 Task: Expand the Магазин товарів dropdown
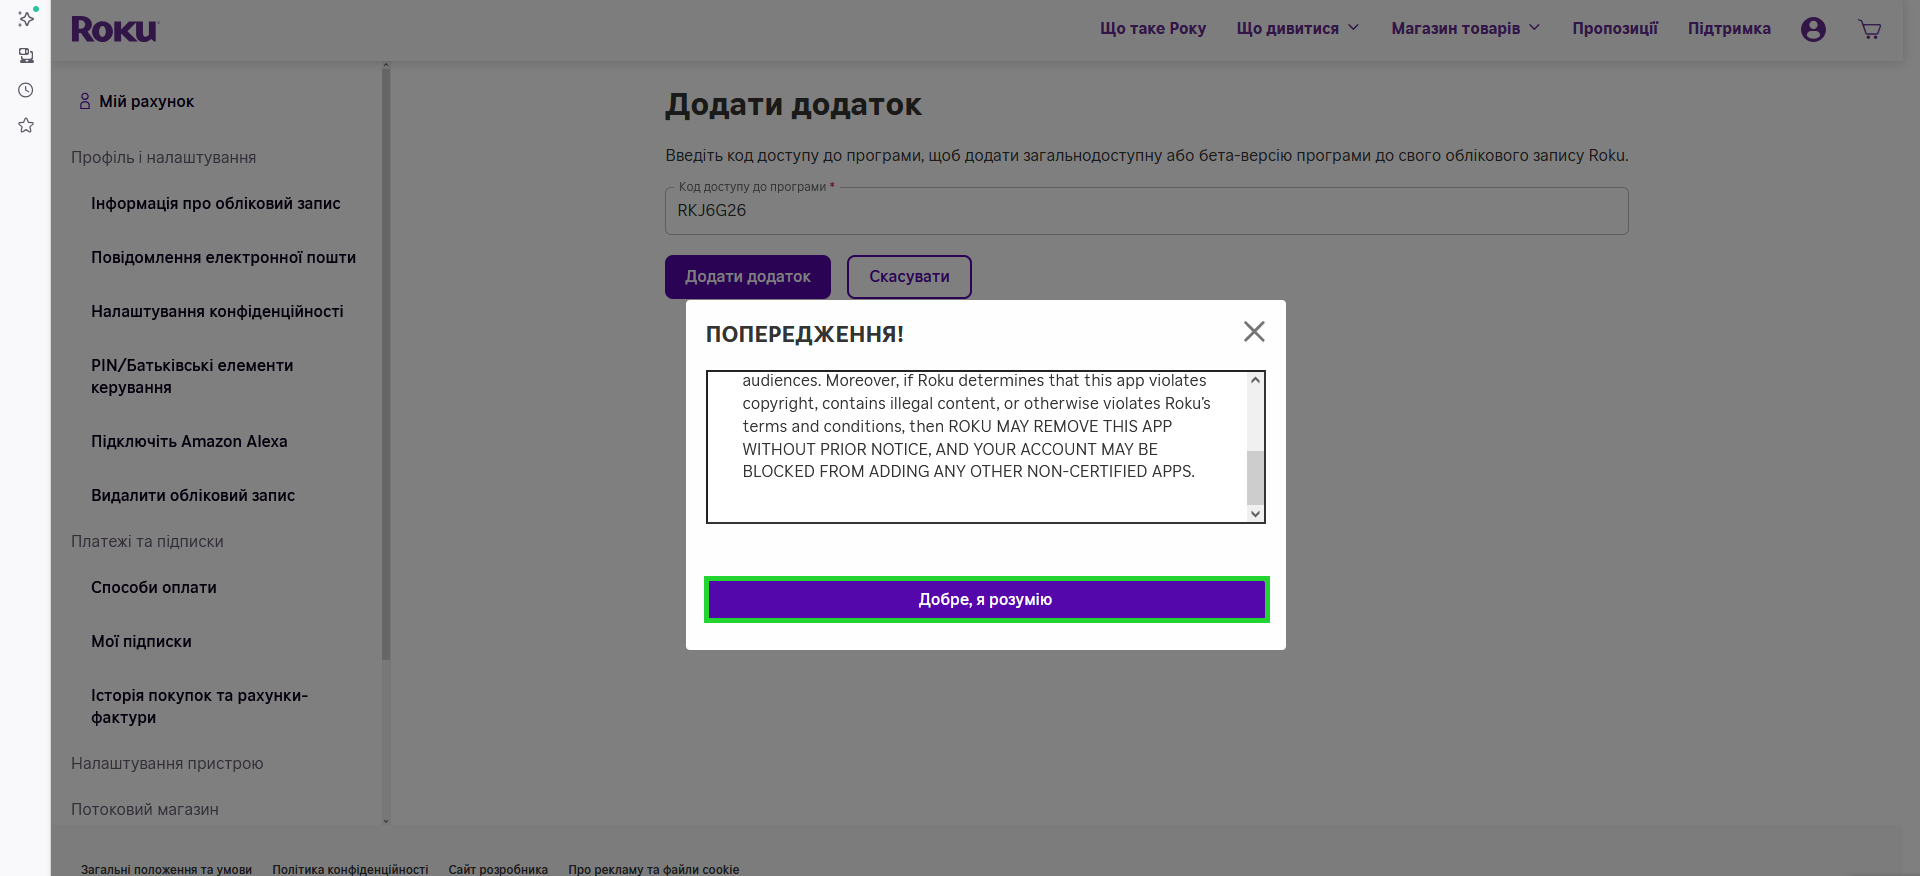pyautogui.click(x=1465, y=28)
